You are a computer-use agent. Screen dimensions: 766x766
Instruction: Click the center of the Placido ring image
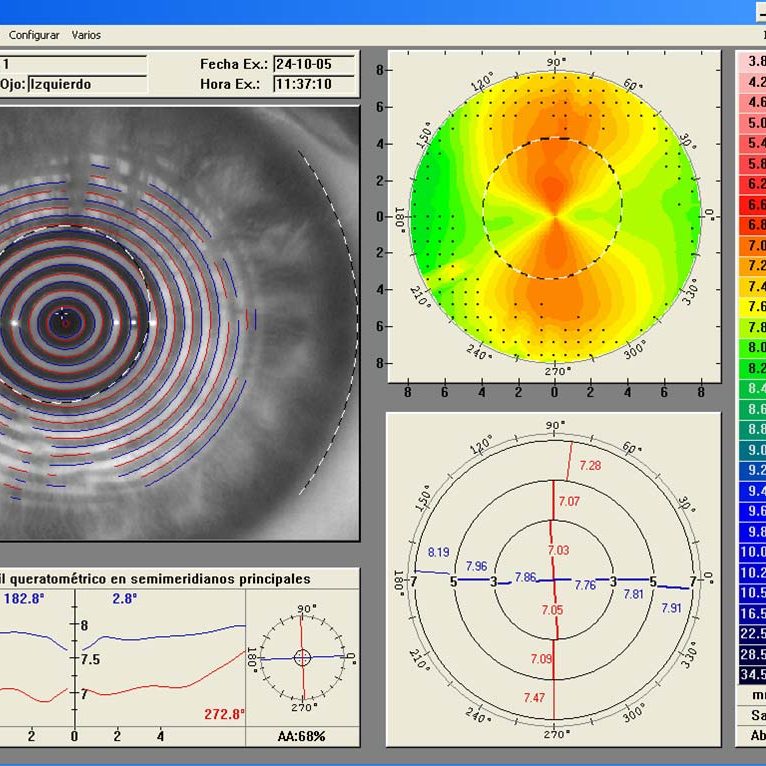66,321
